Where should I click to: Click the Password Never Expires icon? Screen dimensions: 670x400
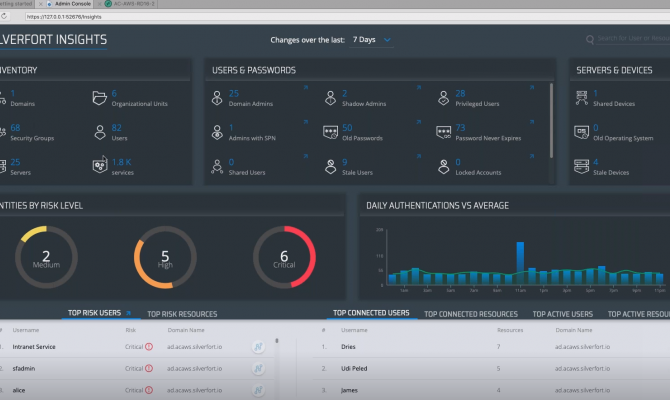point(444,132)
